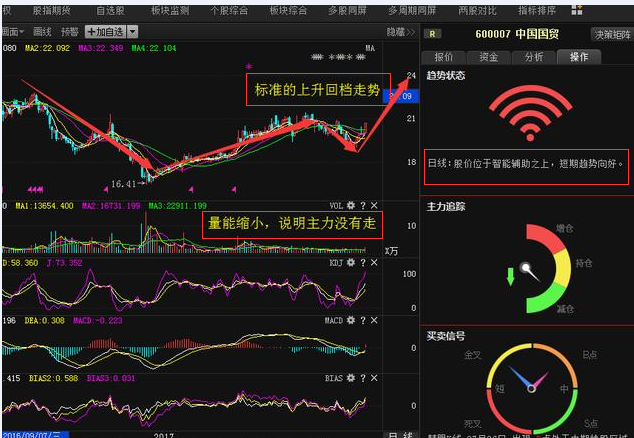This screenshot has width=634, height=438.
Task: Click the 买卖信号 clock dial
Action: click(x=532, y=388)
